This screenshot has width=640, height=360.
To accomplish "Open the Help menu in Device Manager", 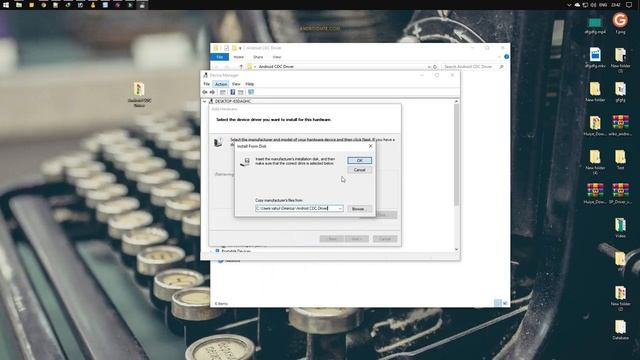I will coord(249,84).
